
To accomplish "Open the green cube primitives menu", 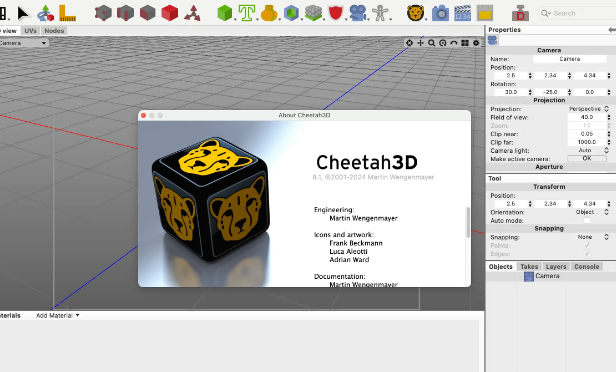I will click(x=225, y=13).
